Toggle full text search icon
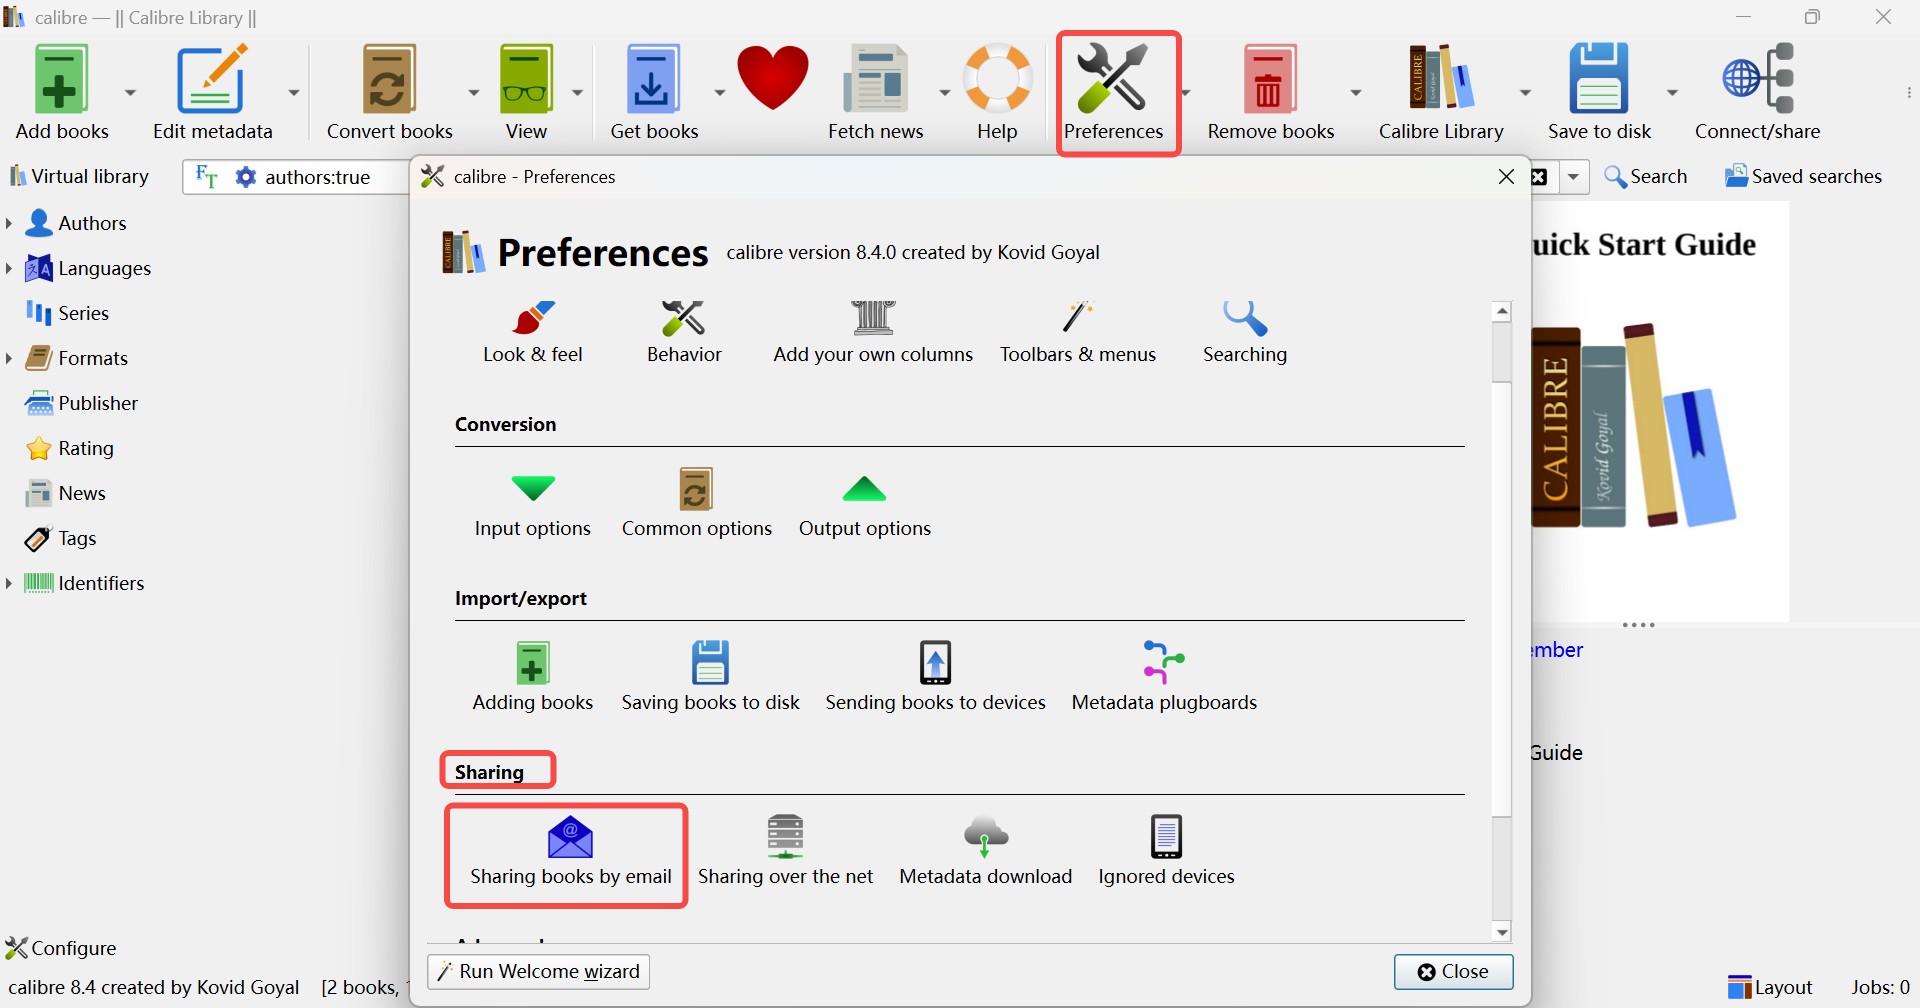Image resolution: width=1920 pixels, height=1008 pixels. [206, 176]
